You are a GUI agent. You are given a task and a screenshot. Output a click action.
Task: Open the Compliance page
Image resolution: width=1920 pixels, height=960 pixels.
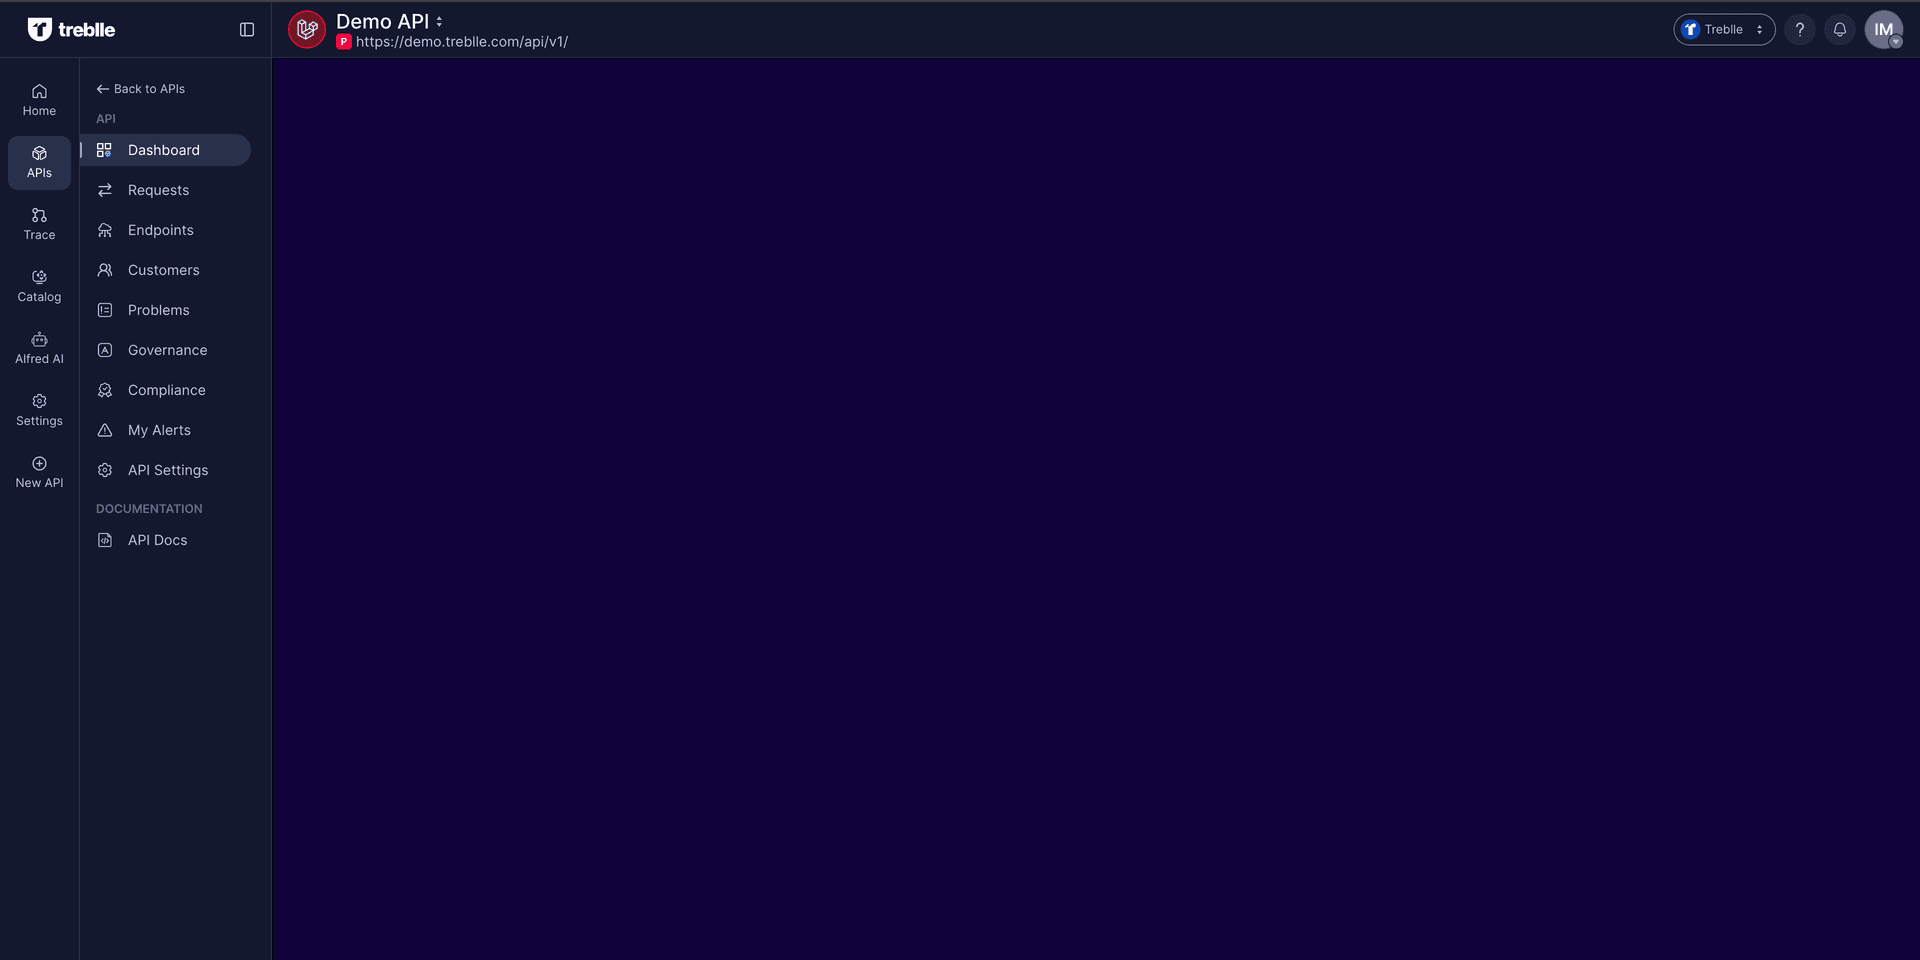pyautogui.click(x=165, y=390)
